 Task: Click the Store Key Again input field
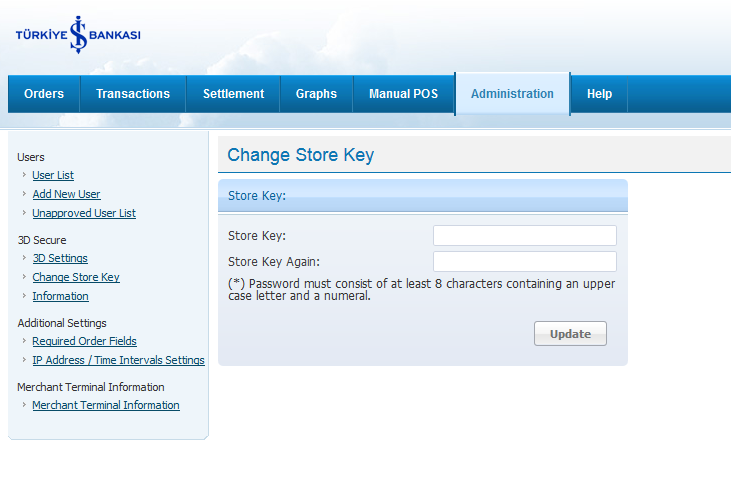[x=524, y=262]
